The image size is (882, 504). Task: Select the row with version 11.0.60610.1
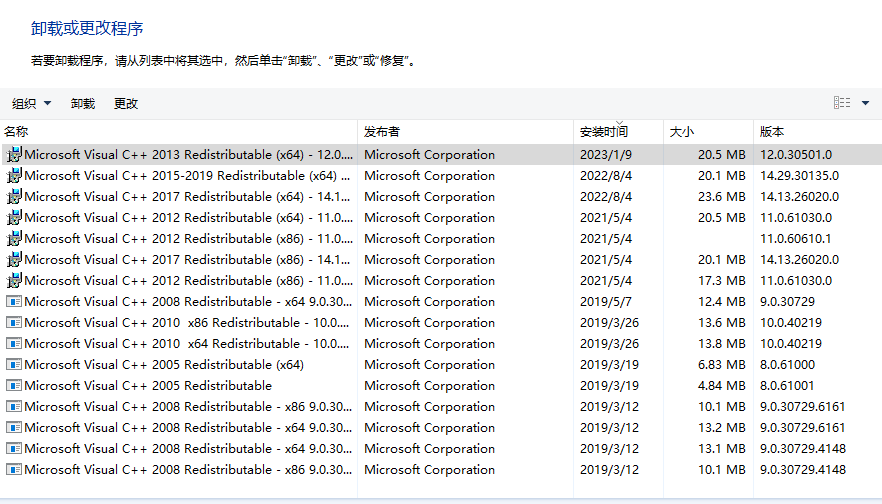point(441,238)
